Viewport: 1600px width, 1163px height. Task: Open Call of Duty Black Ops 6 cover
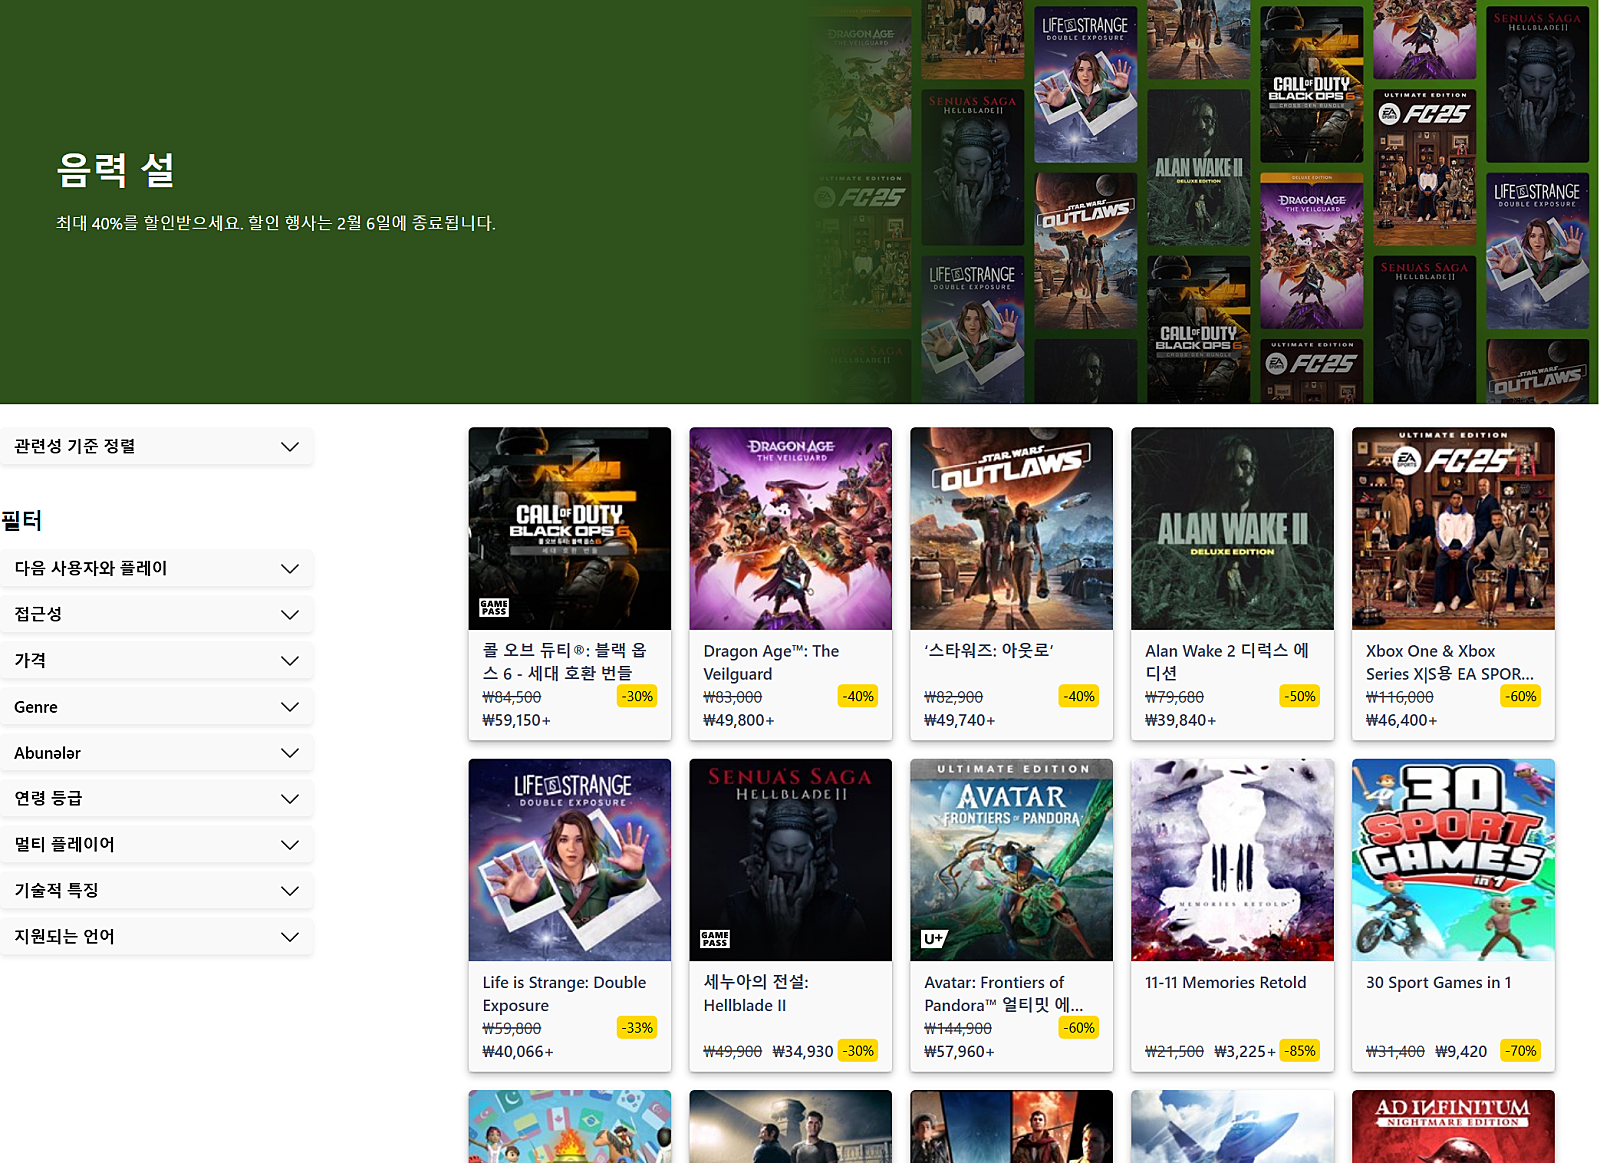point(570,529)
